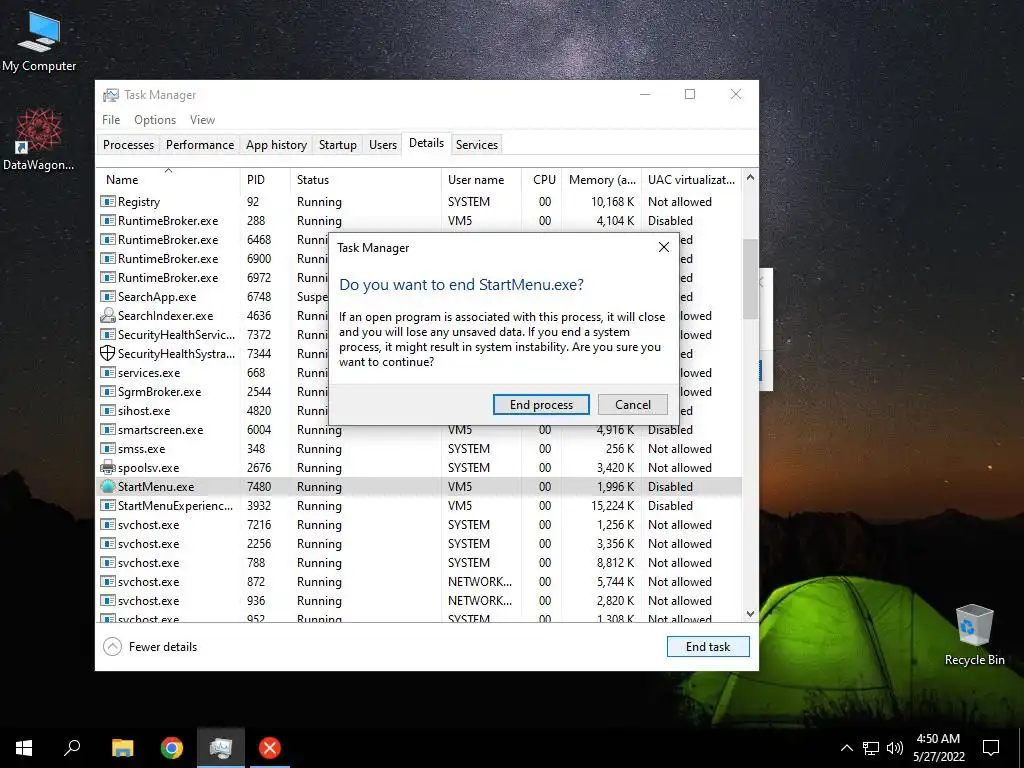Open File Explorer from taskbar
The height and width of the screenshot is (768, 1024).
122,748
